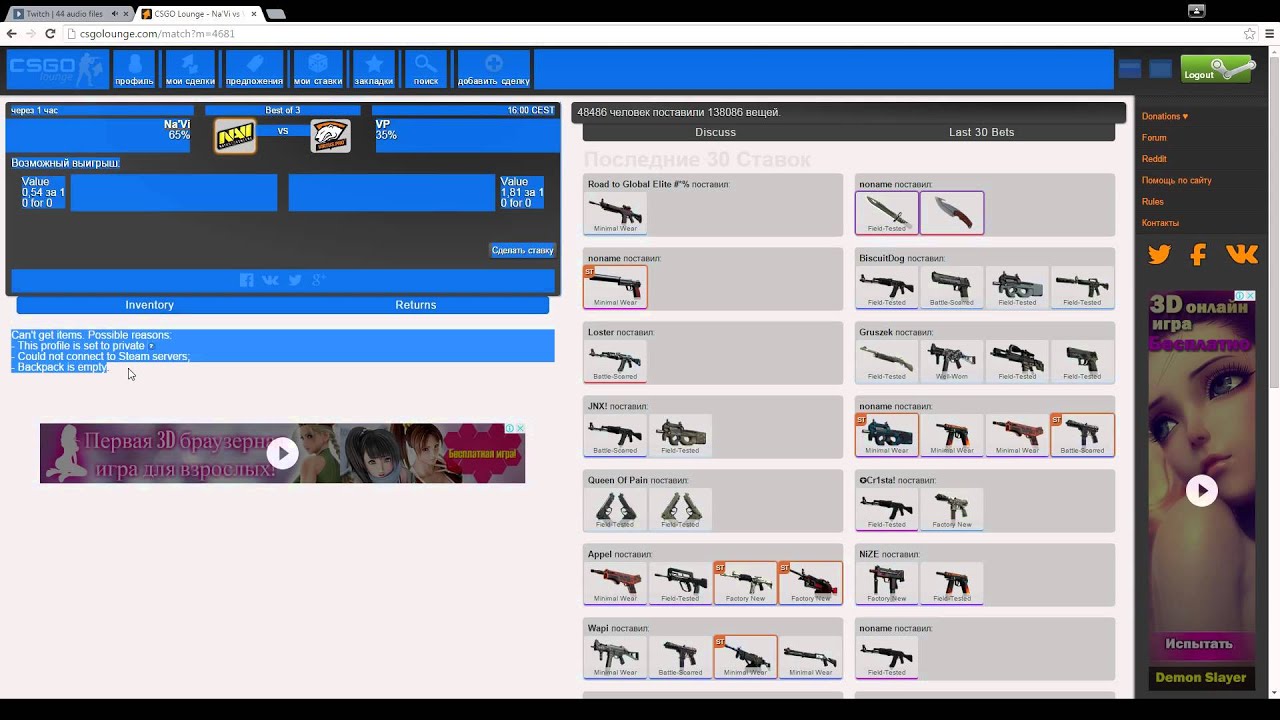This screenshot has height=720, width=1280.
Task: Mute audio on the Twitch tab
Action: (x=114, y=14)
